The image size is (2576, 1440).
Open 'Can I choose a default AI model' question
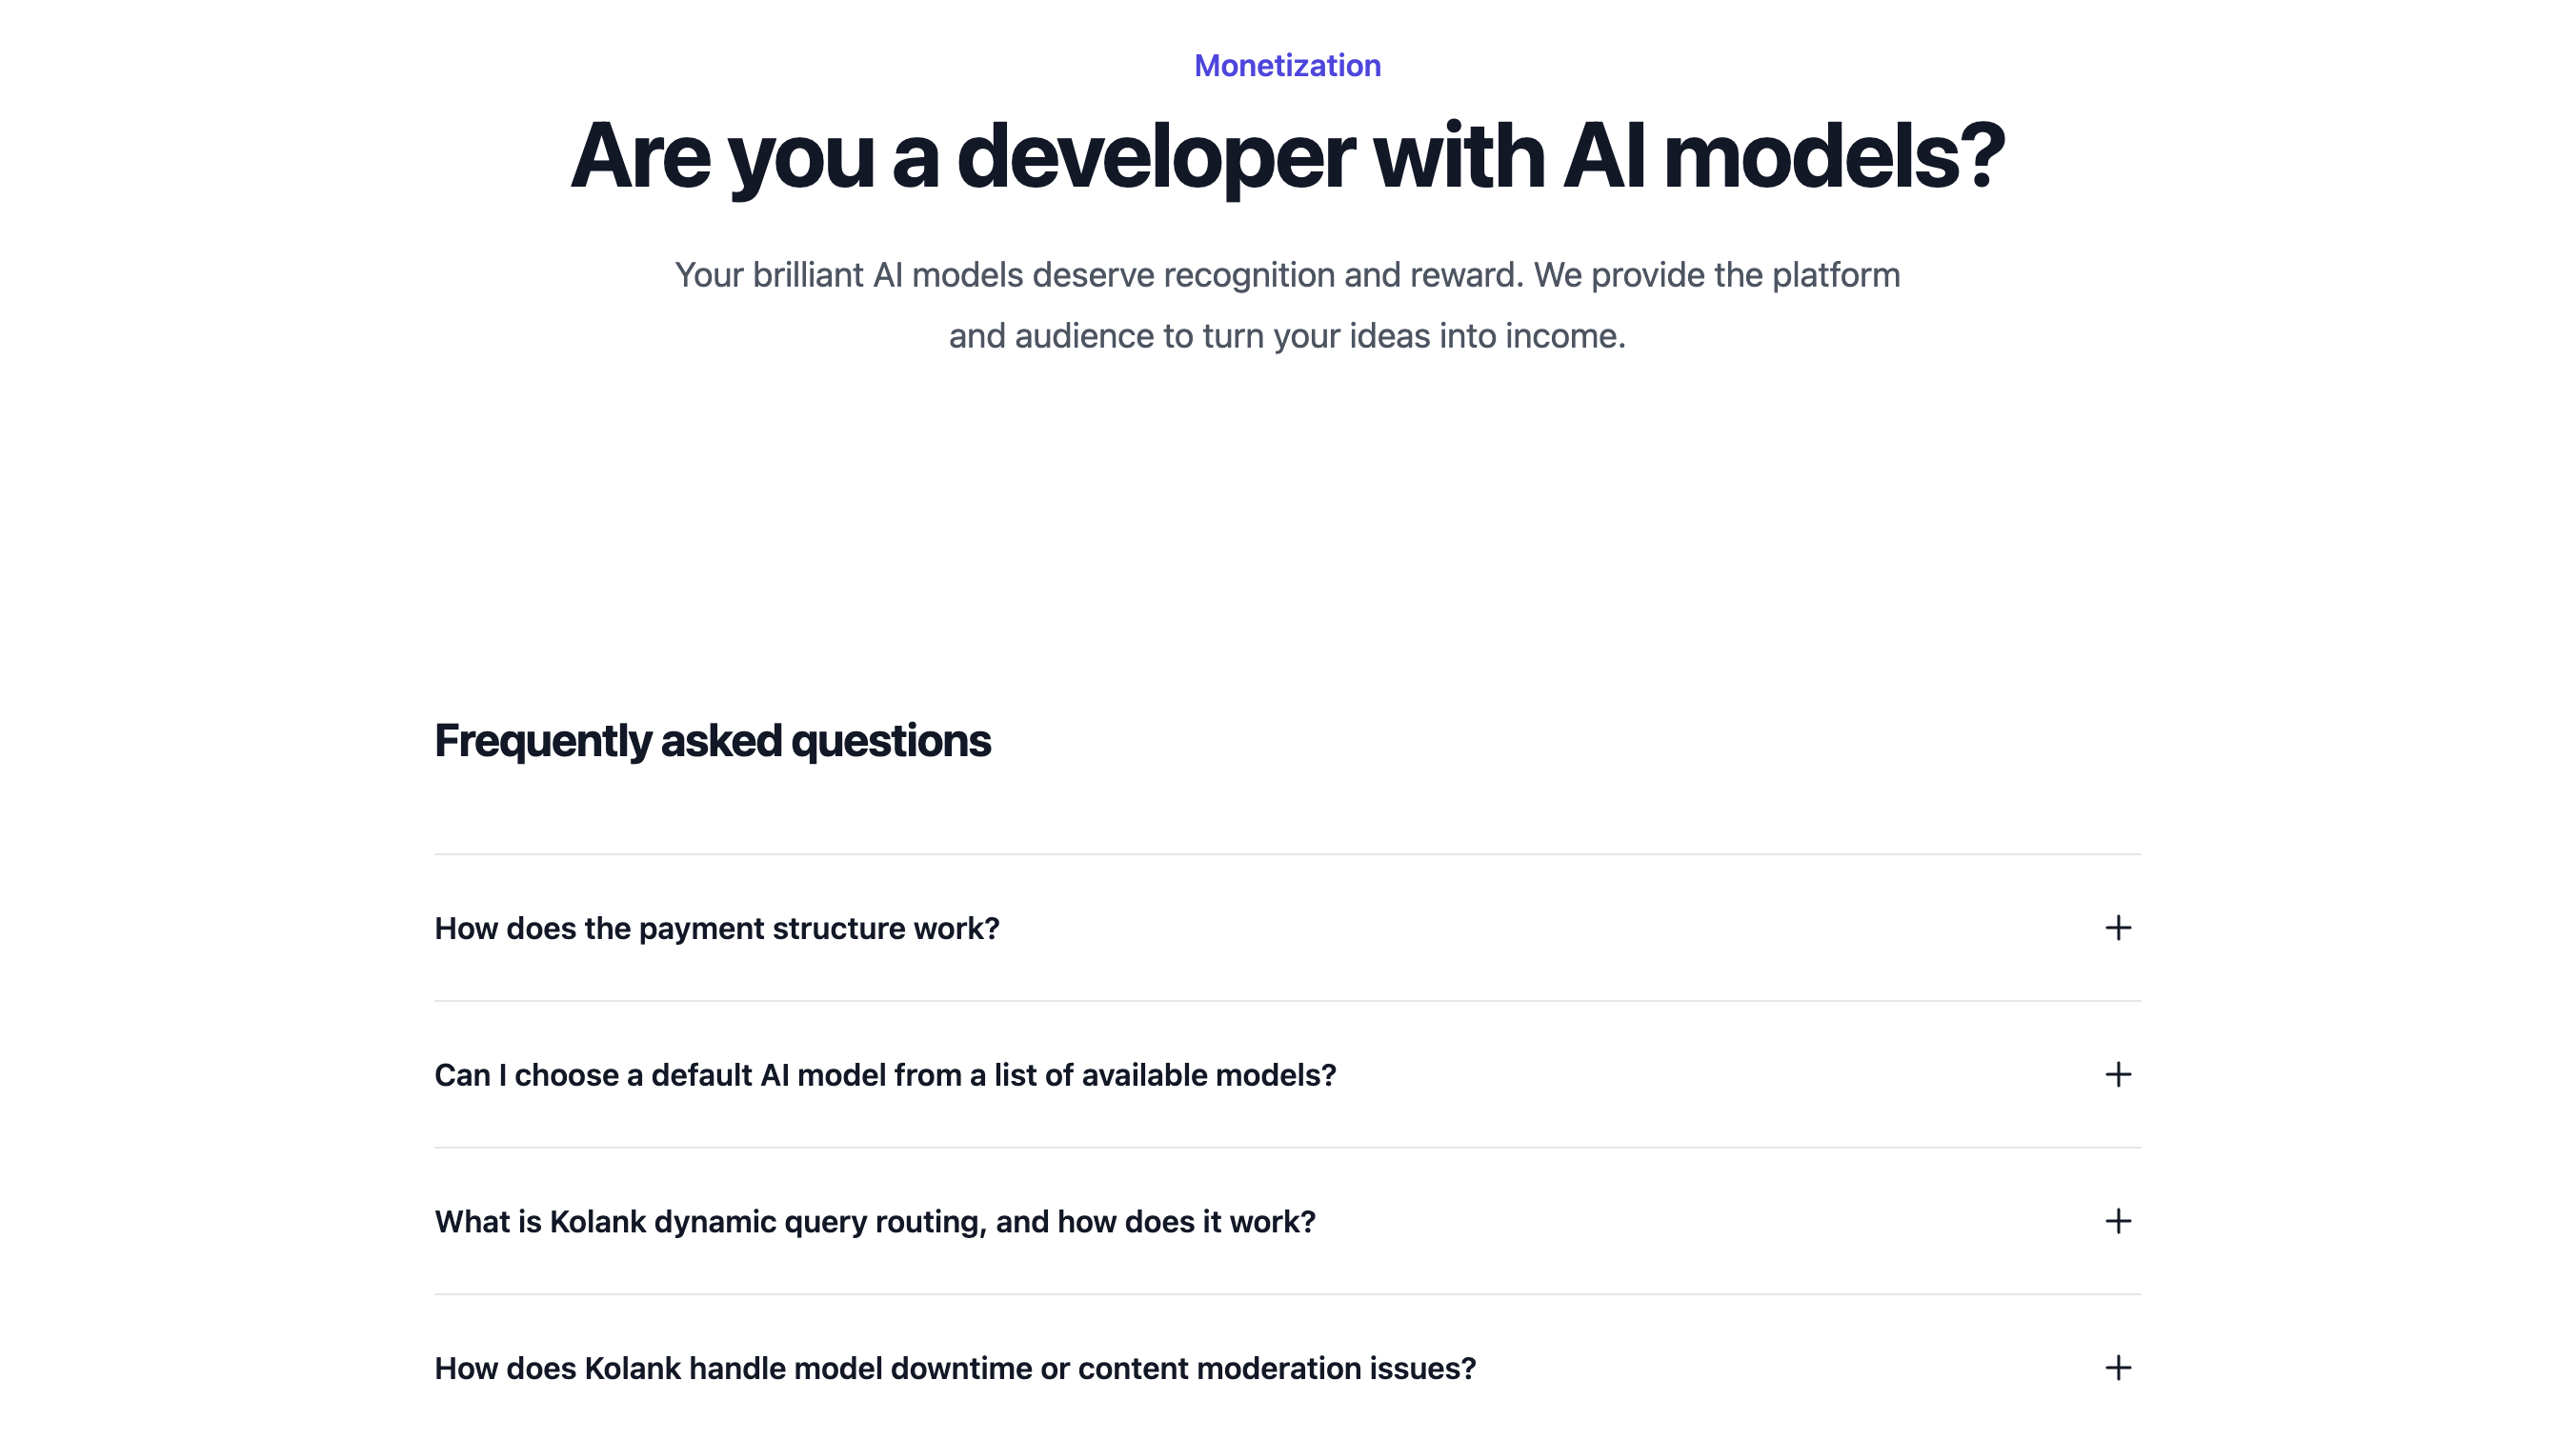1288,1075
